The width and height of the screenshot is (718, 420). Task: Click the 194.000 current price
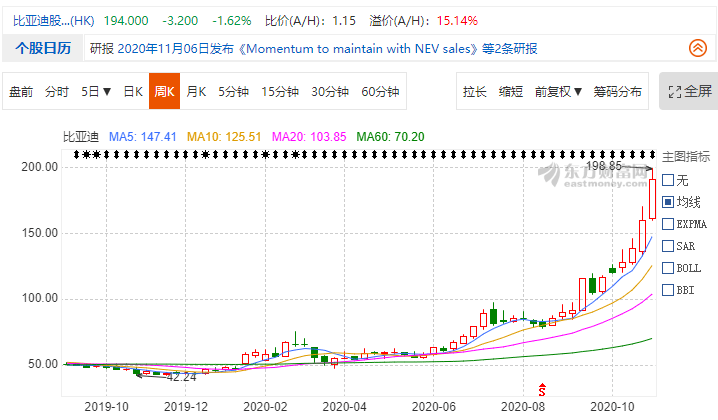tap(126, 21)
